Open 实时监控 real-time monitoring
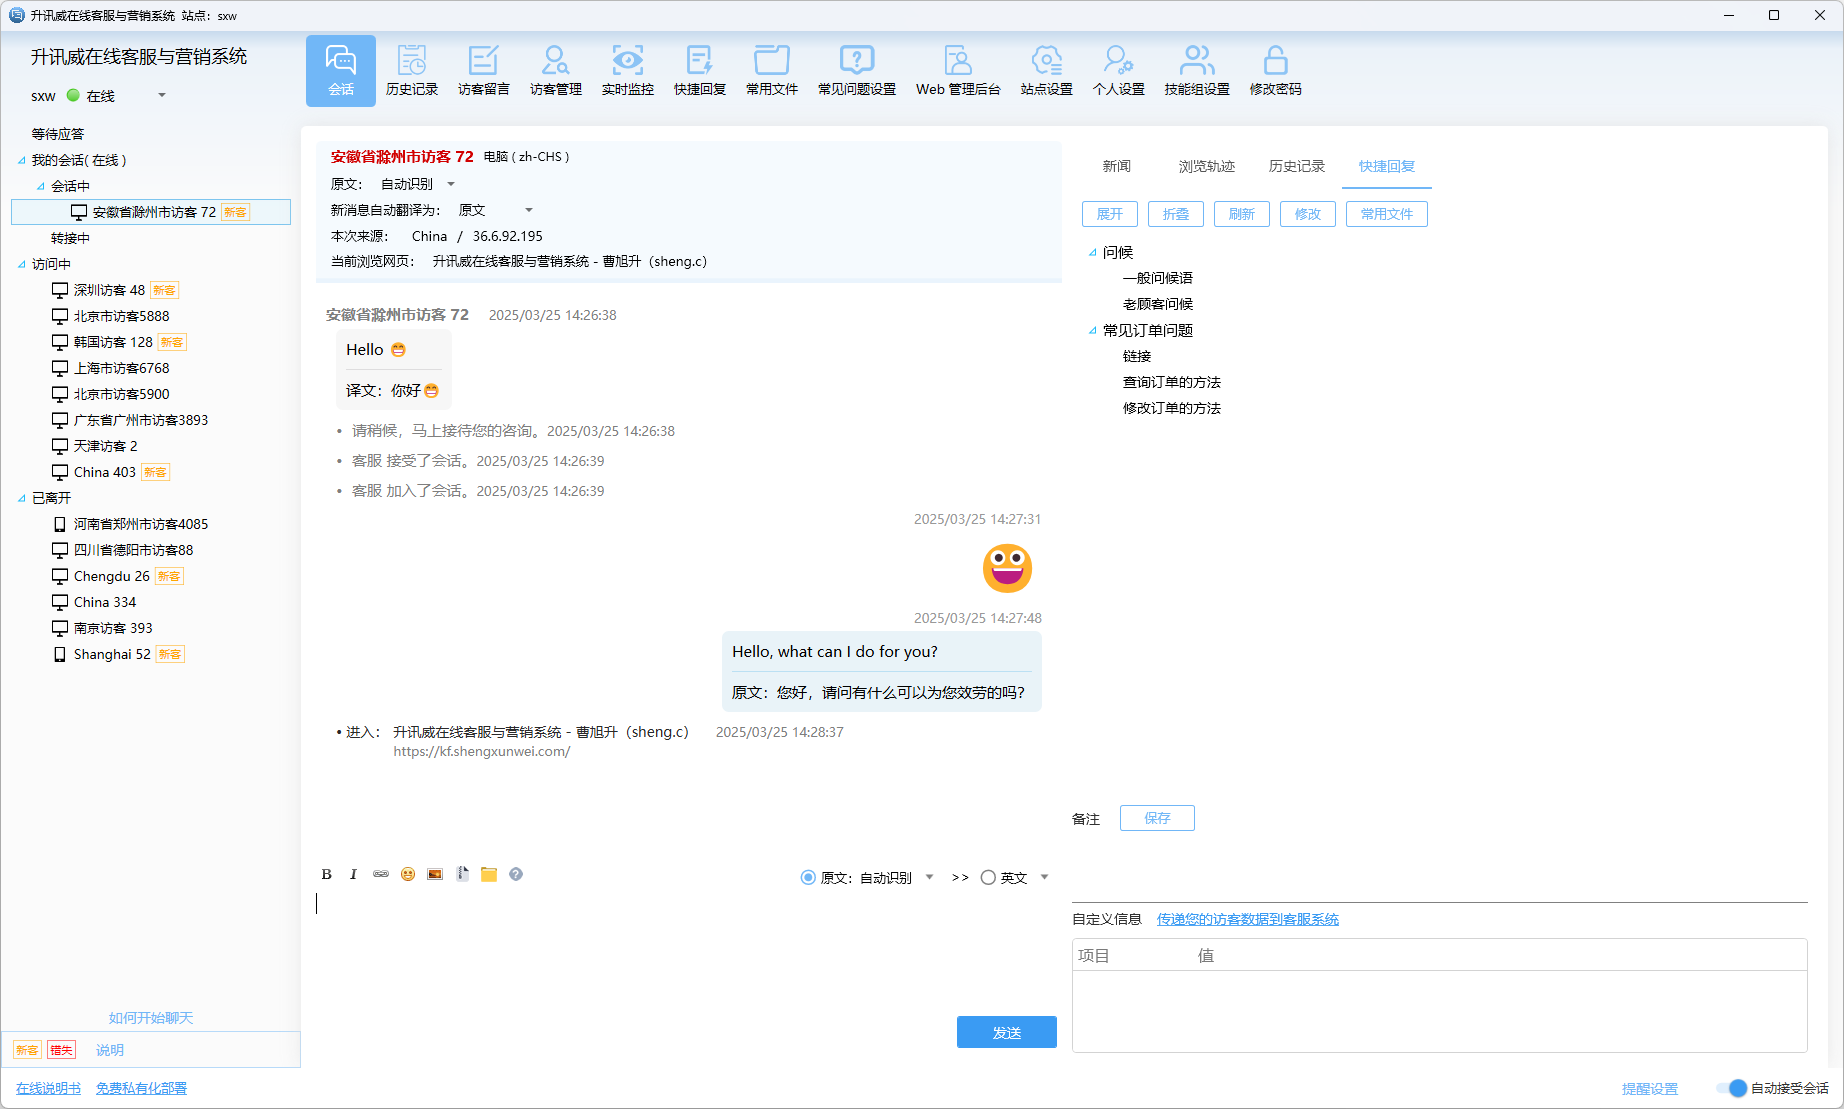 [x=627, y=70]
